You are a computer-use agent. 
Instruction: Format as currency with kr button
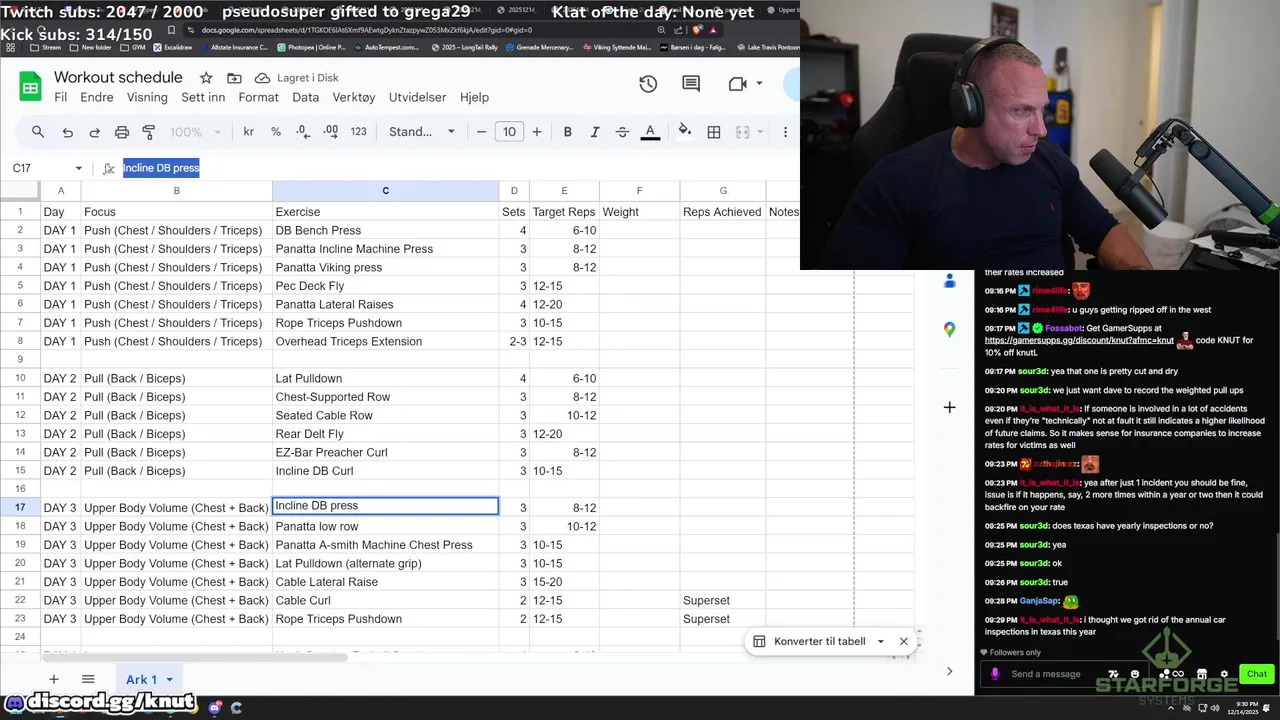pyautogui.click(x=248, y=132)
